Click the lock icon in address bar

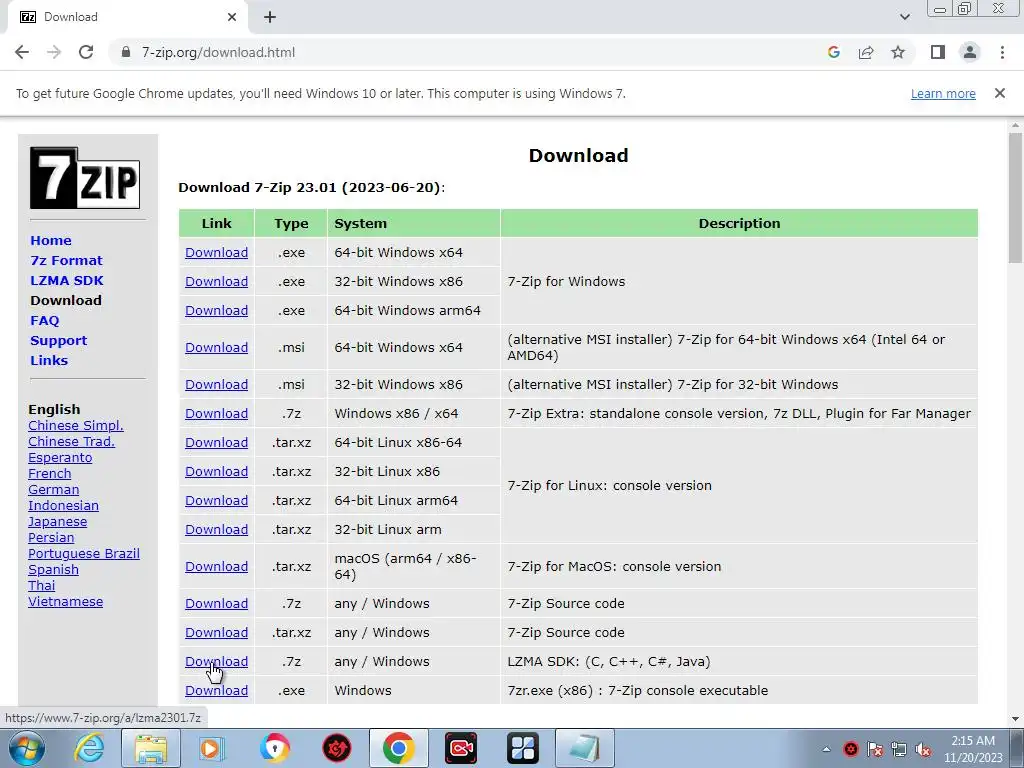[126, 52]
